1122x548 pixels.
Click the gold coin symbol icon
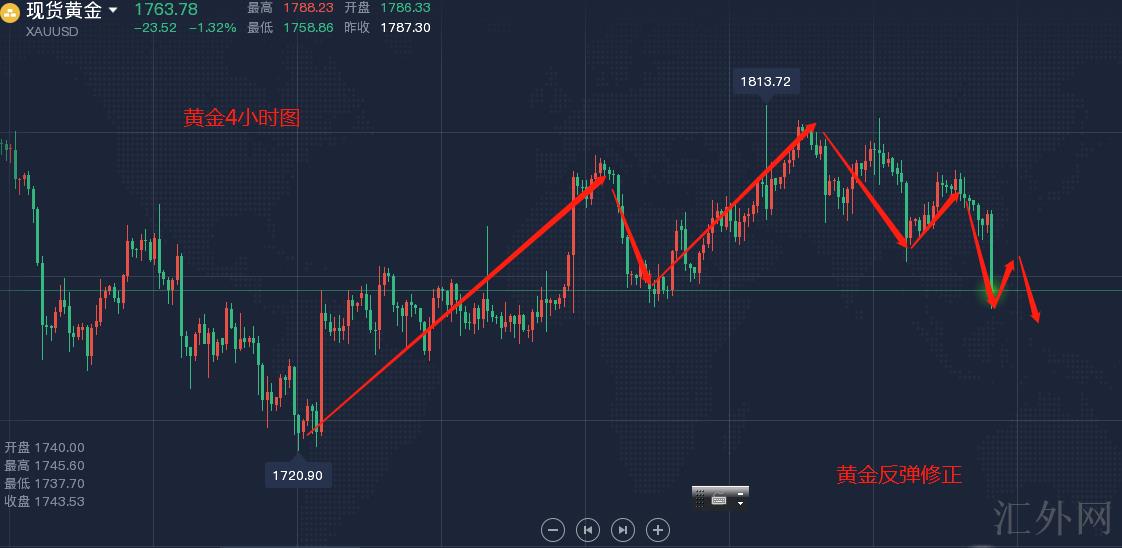point(10,13)
